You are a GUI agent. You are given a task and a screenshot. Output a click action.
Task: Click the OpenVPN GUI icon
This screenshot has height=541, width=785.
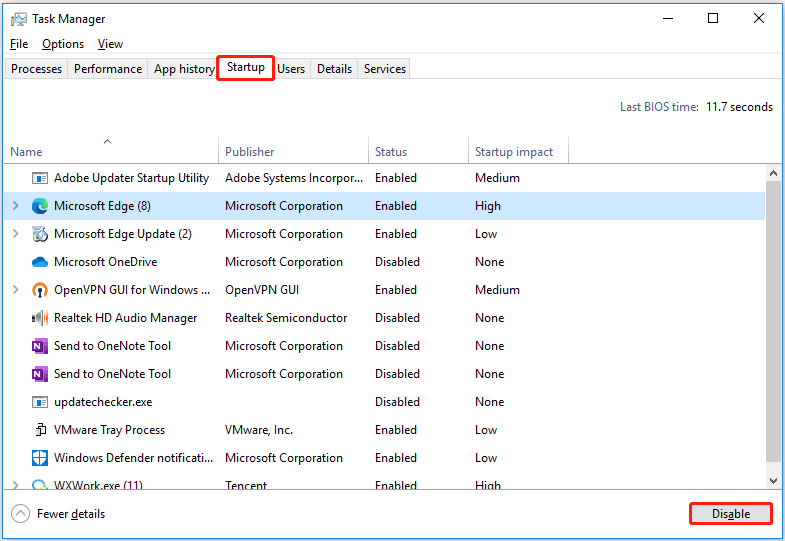click(x=40, y=290)
